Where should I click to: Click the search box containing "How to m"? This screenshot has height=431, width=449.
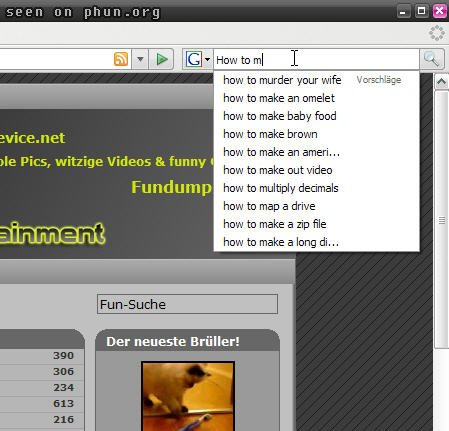pyautogui.click(x=316, y=60)
